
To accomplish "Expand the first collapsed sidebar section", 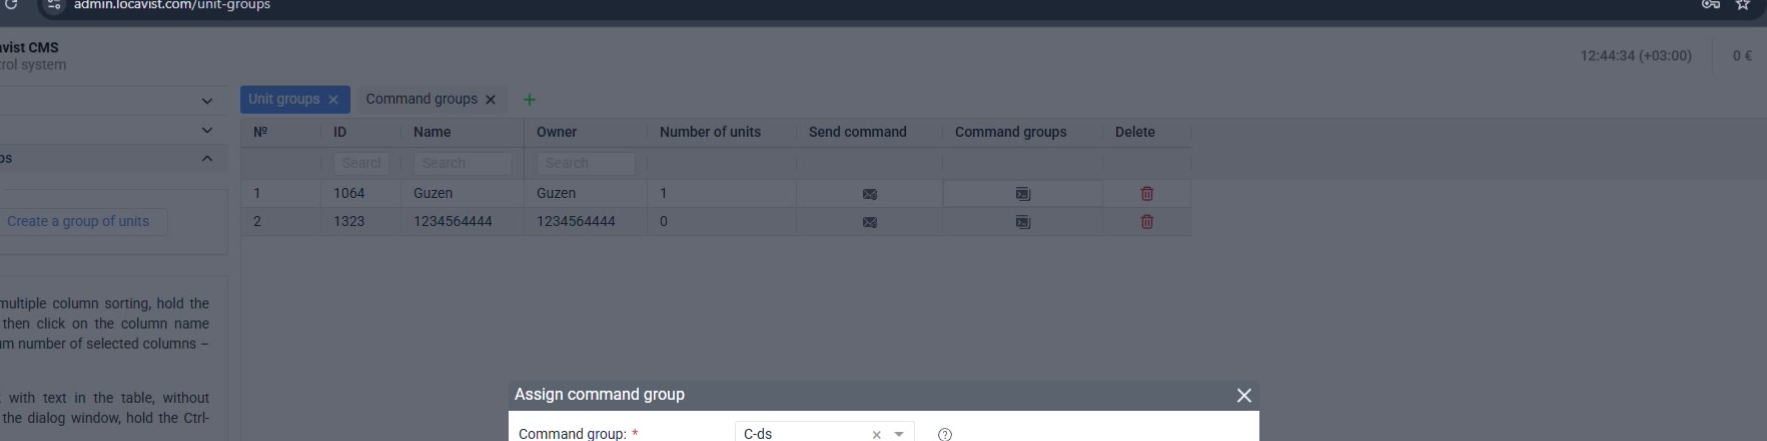I will 207,101.
